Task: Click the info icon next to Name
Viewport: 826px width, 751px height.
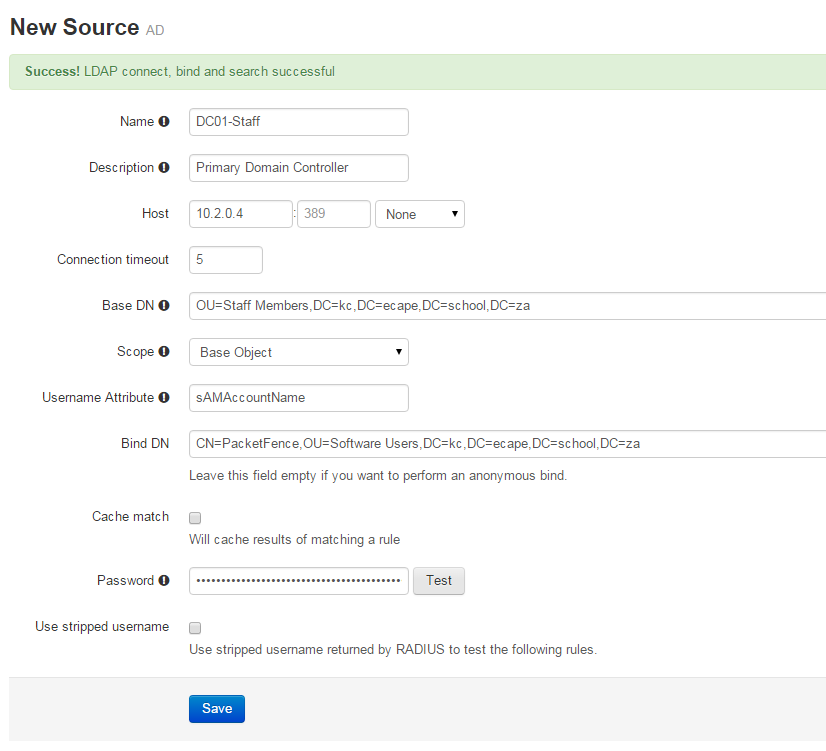Action: pos(164,122)
